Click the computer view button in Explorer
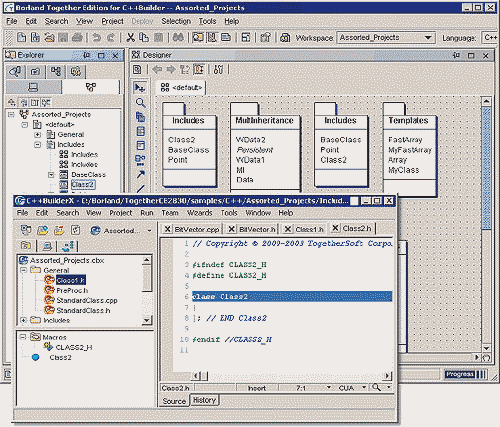The width and height of the screenshot is (500, 427). (33, 87)
